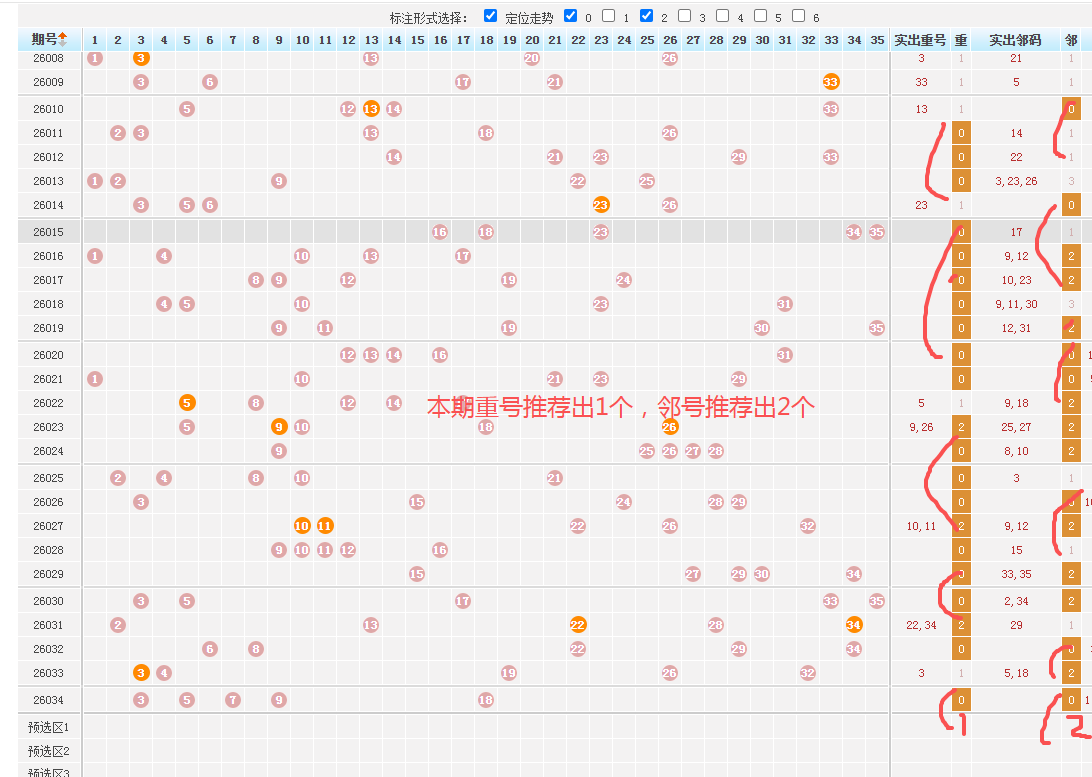Viewport: 1092px width, 777px height.
Task: Select the issue number 26015 row label
Action: pos(48,232)
